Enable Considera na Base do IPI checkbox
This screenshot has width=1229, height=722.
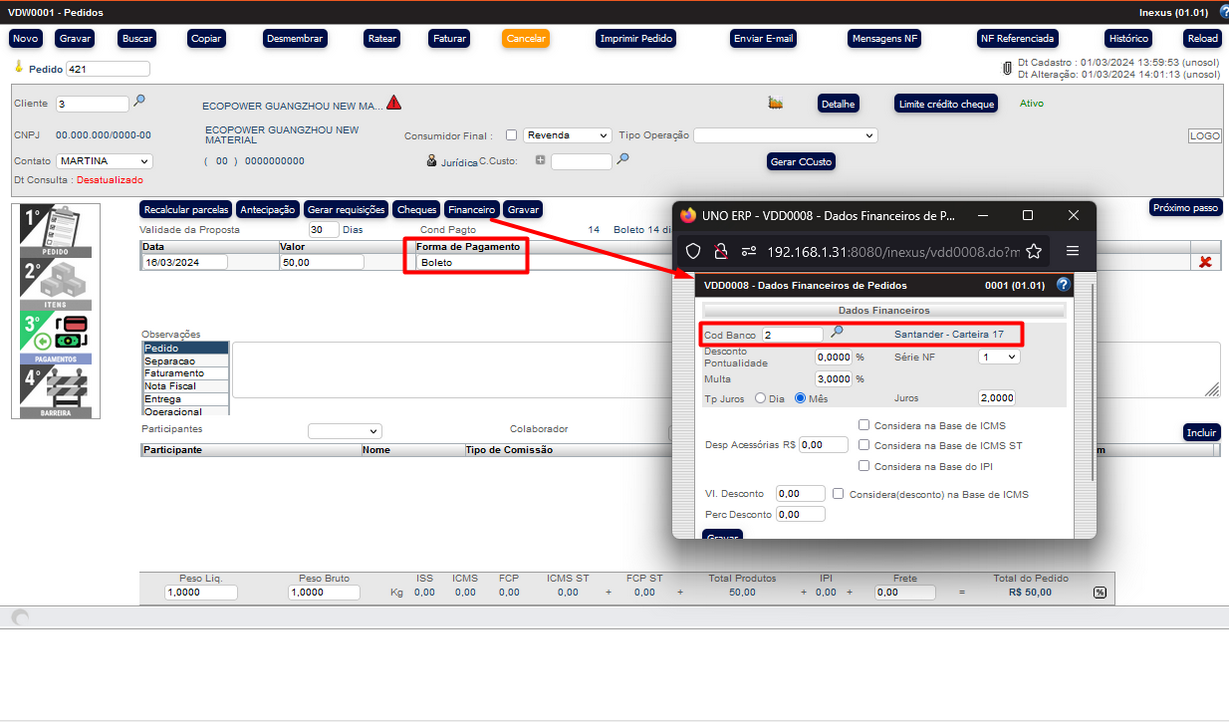point(864,466)
